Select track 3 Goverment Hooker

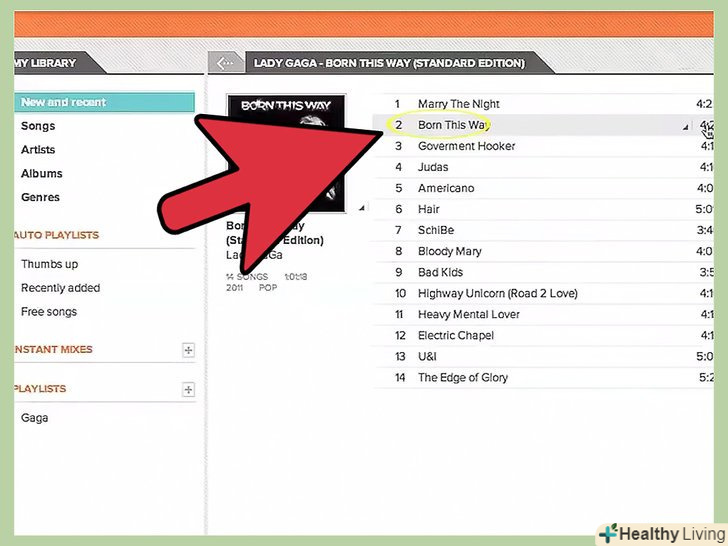pos(543,146)
